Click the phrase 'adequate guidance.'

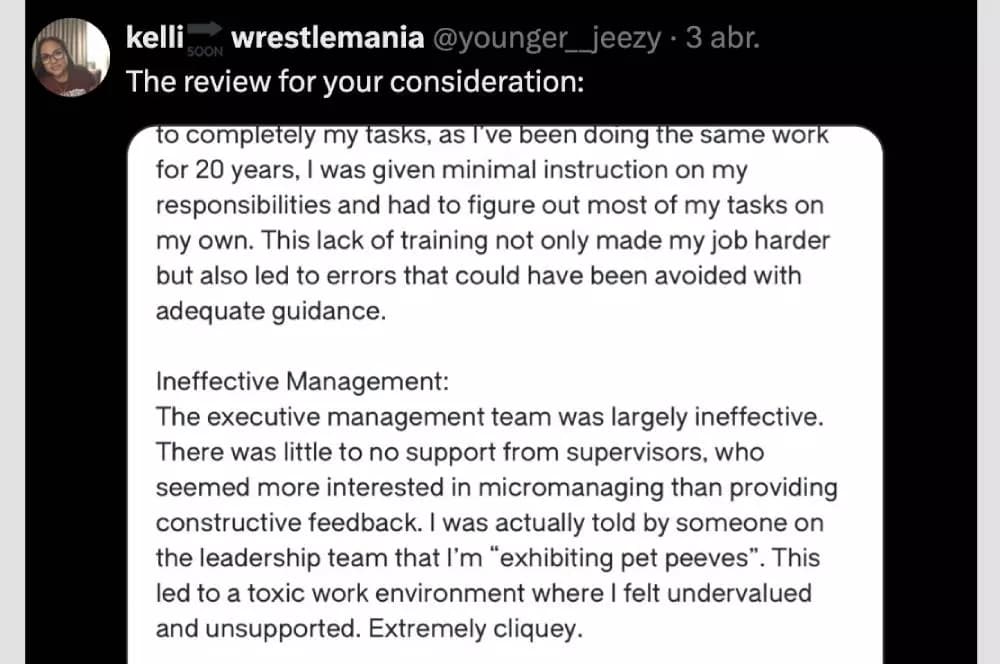click(271, 311)
